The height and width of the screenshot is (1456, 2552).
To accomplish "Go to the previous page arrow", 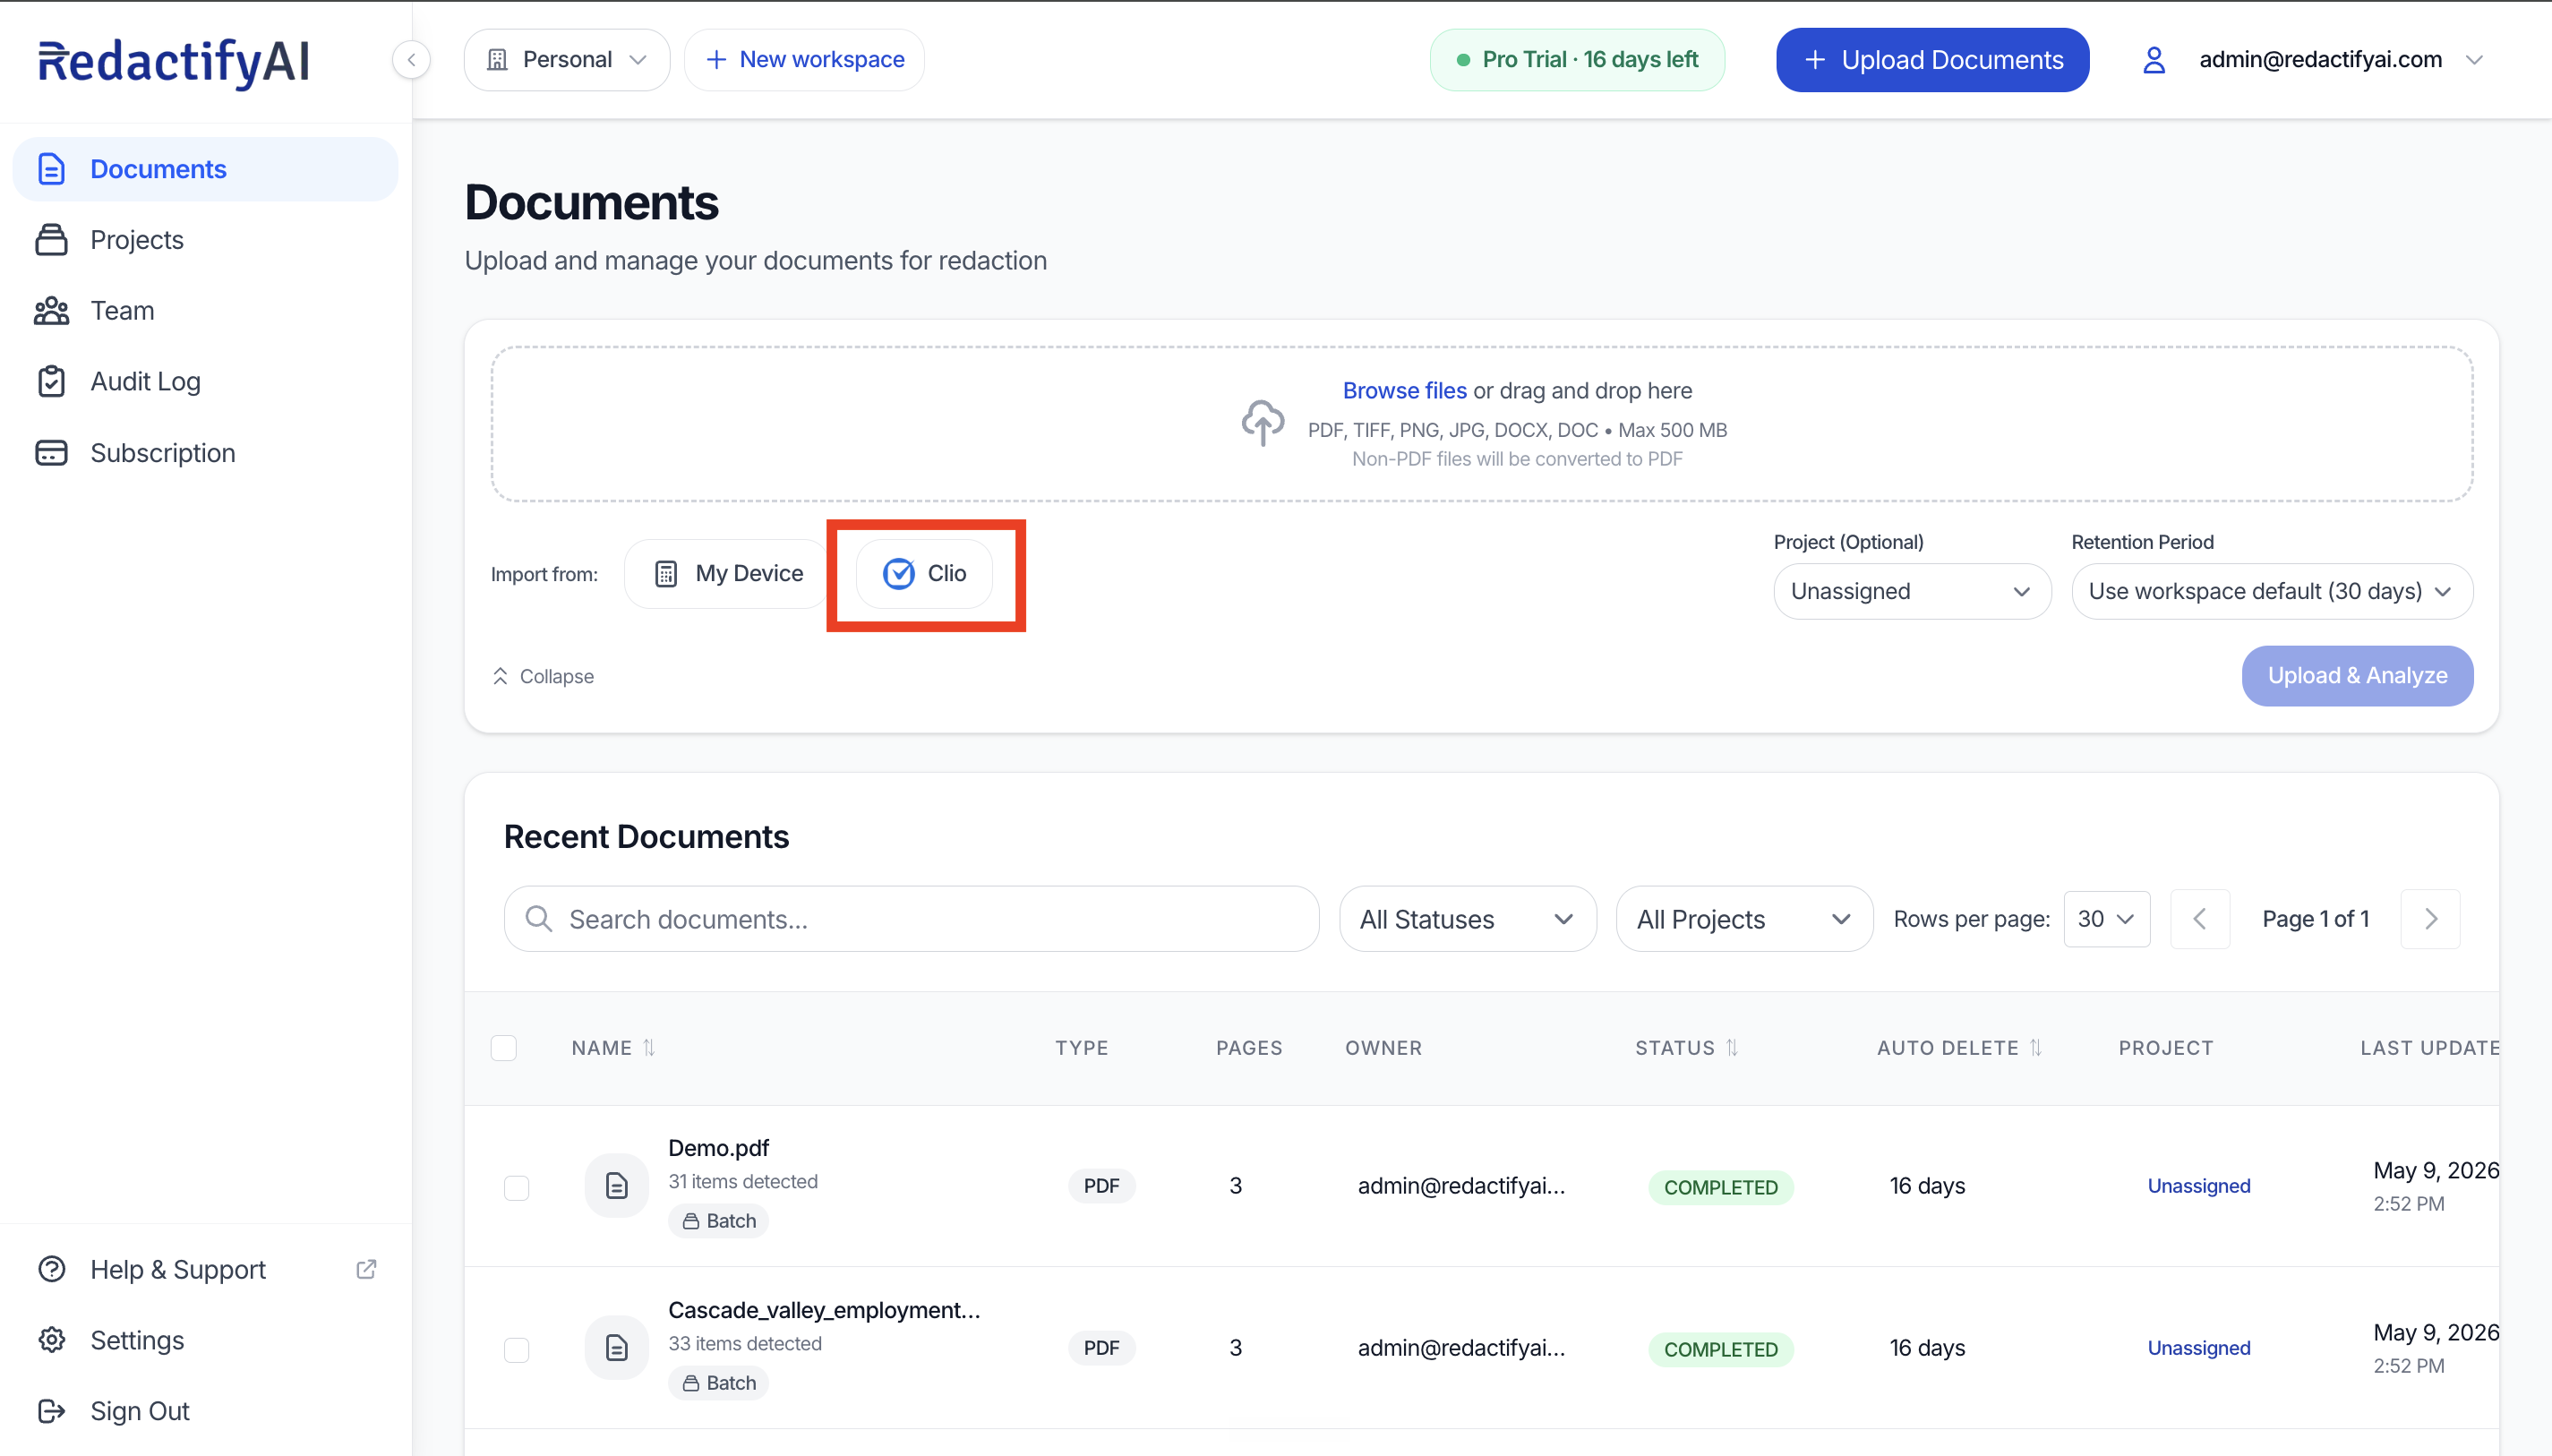I will (2200, 919).
